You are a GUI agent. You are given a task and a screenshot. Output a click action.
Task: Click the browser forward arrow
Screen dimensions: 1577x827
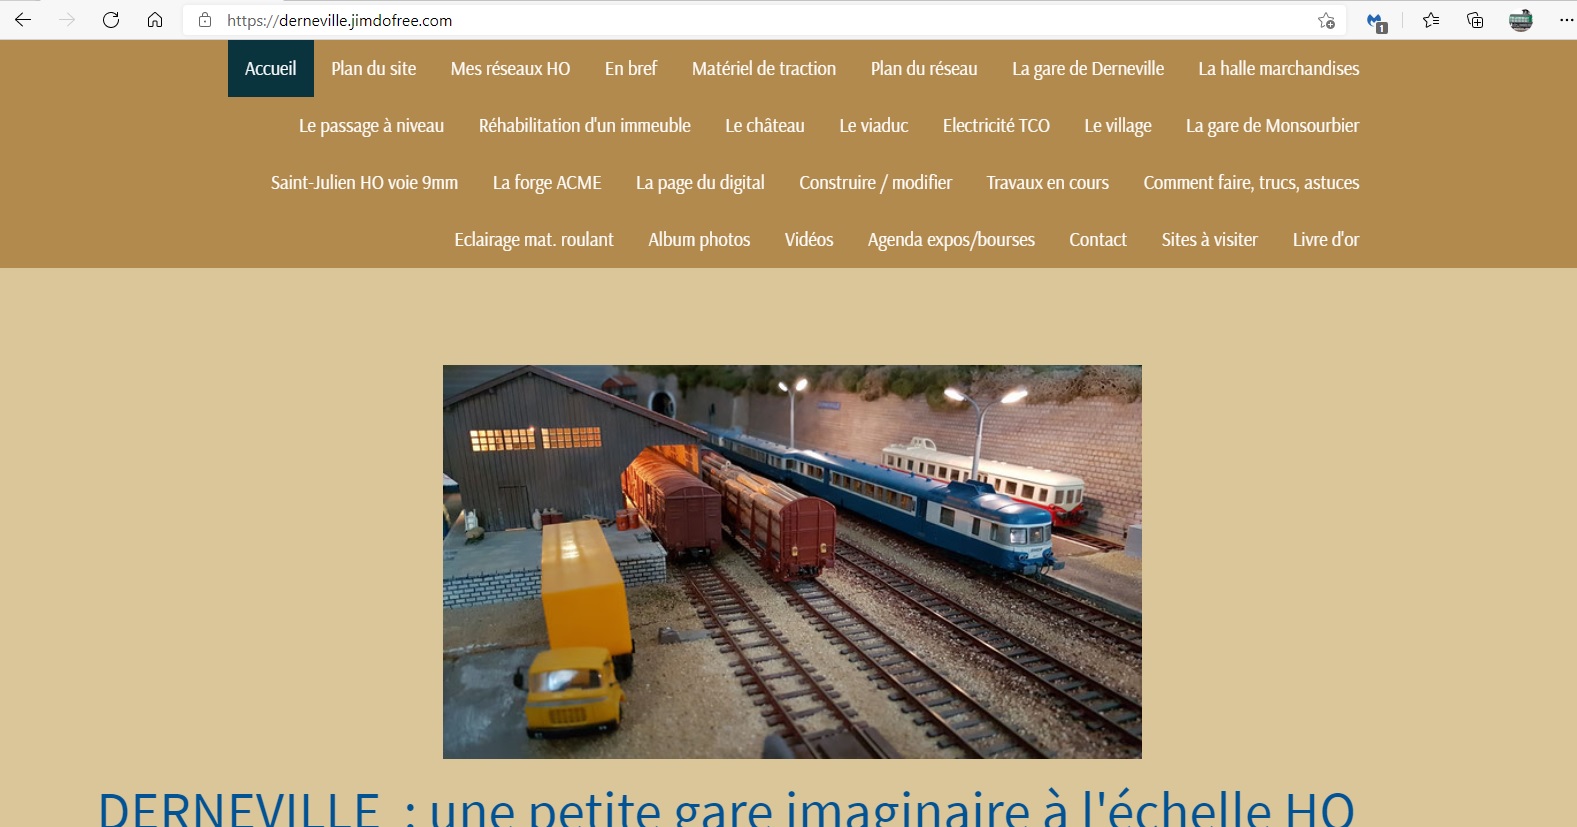[67, 20]
